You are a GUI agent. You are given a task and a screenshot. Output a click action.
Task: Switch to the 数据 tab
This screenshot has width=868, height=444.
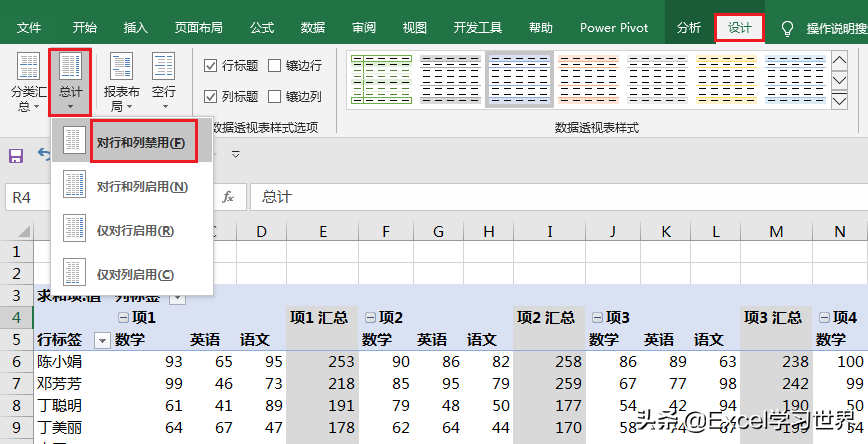click(x=313, y=28)
